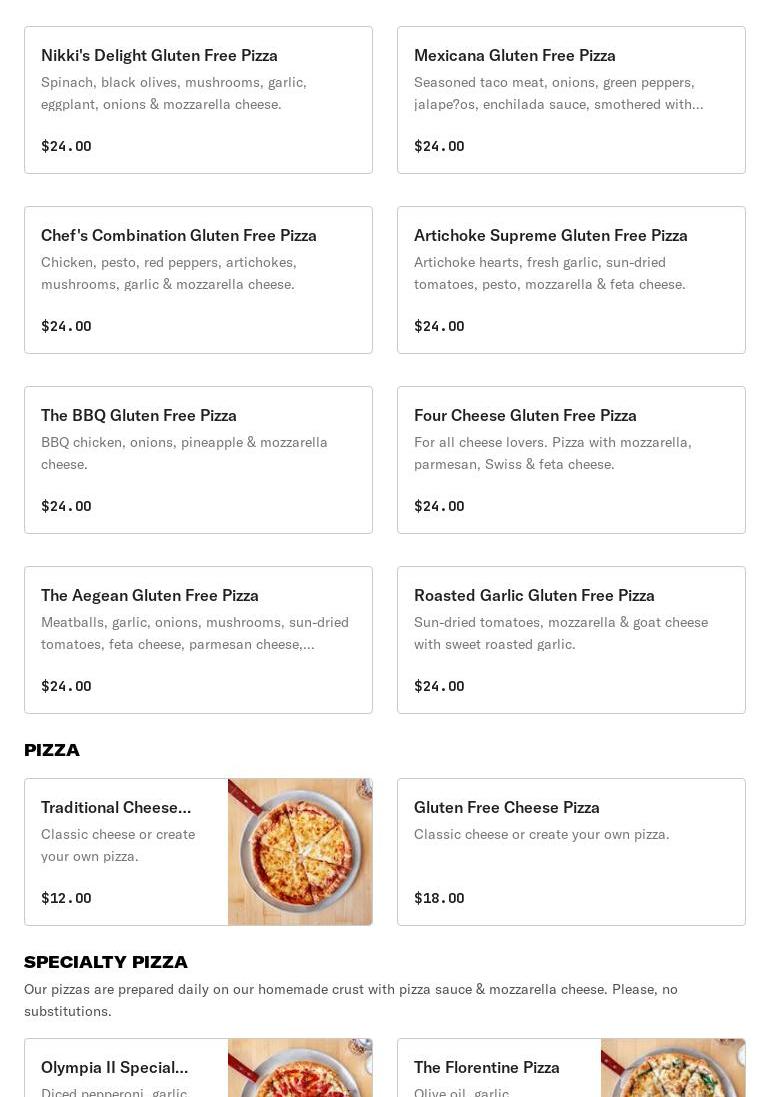This screenshot has width=770, height=1097.
Task: Open the Olympia II Special pizza title
Action: [114, 1068]
